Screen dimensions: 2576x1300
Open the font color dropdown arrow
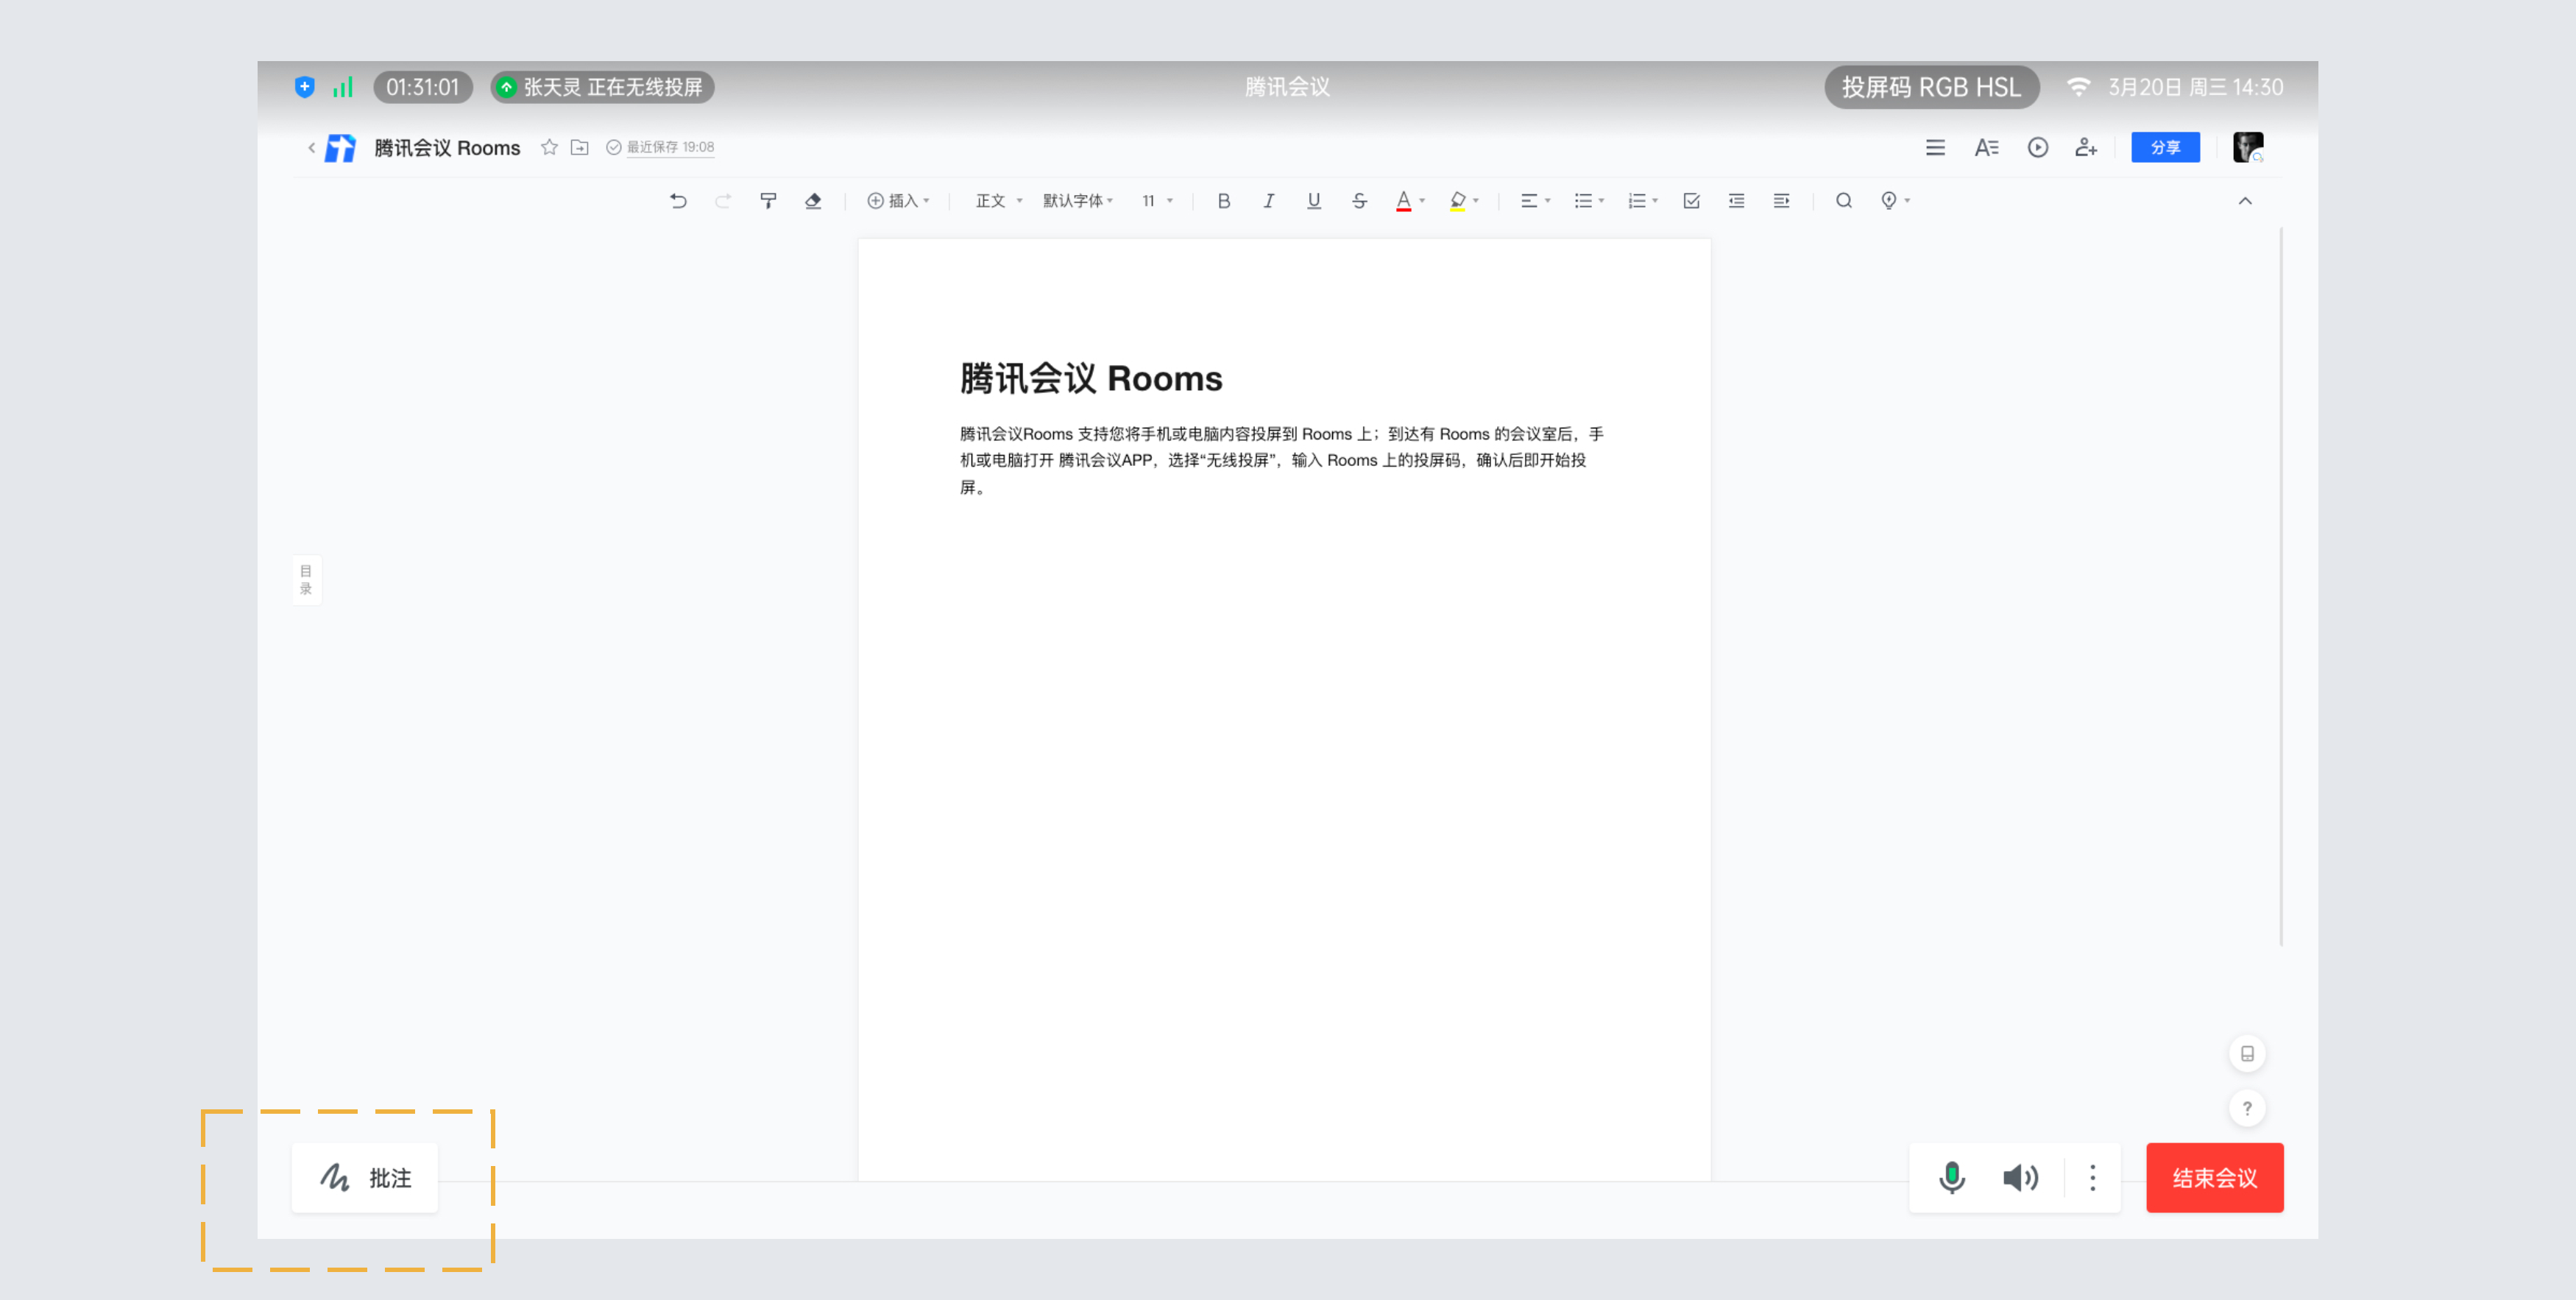(x=1422, y=201)
